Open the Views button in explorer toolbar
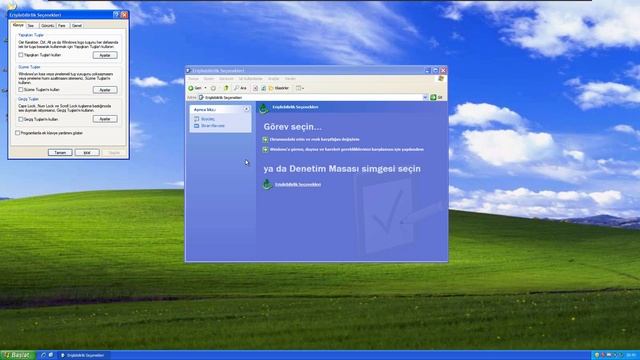 [x=300, y=88]
